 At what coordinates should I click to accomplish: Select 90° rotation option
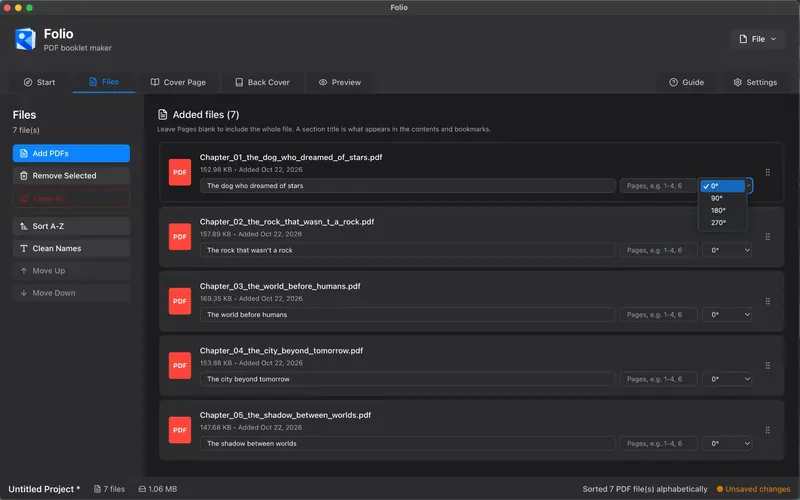[722, 198]
